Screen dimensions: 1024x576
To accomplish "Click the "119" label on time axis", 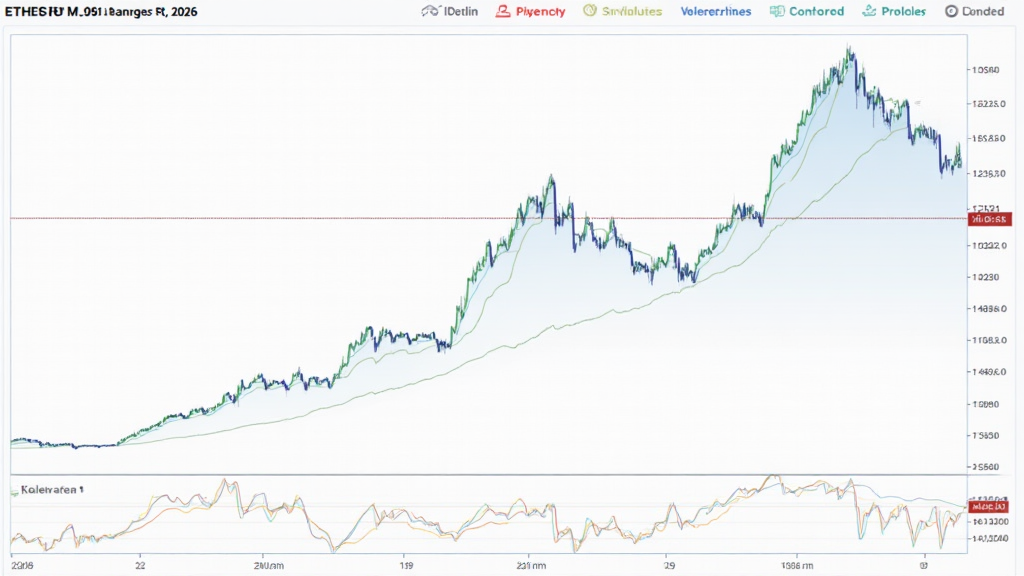I will [407, 564].
